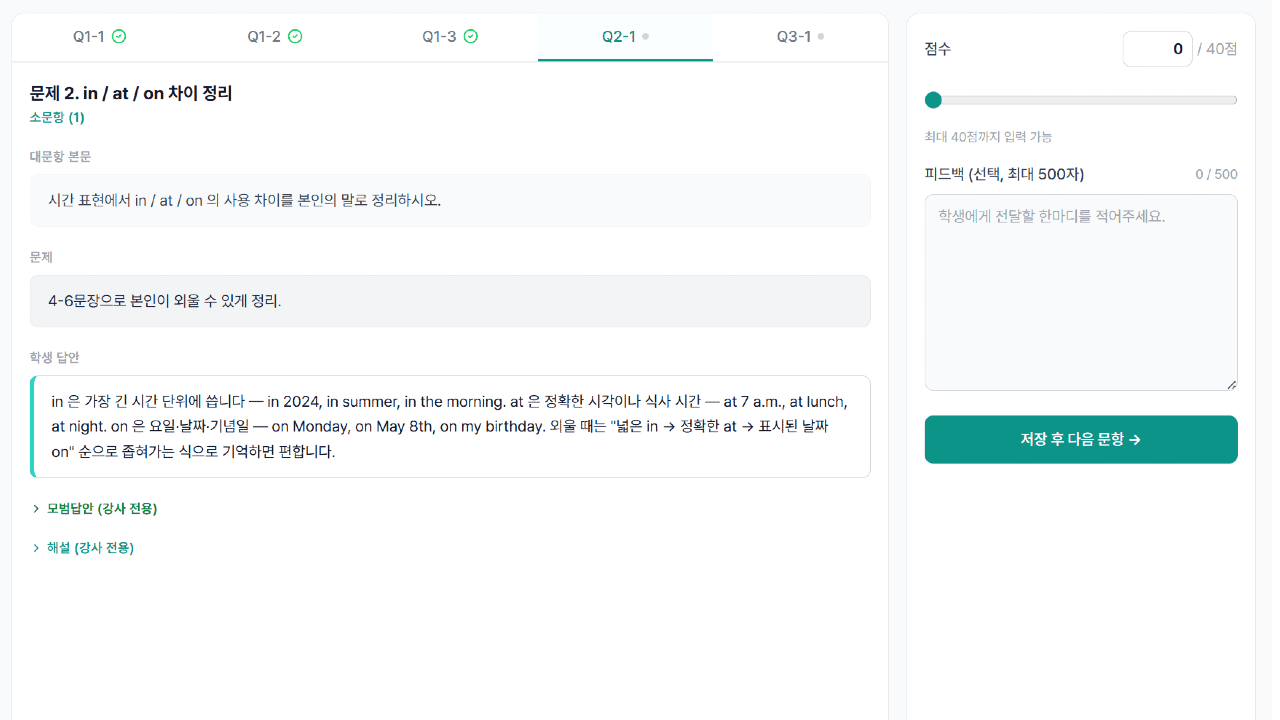Click the 대문항 본문 text box

coord(450,201)
